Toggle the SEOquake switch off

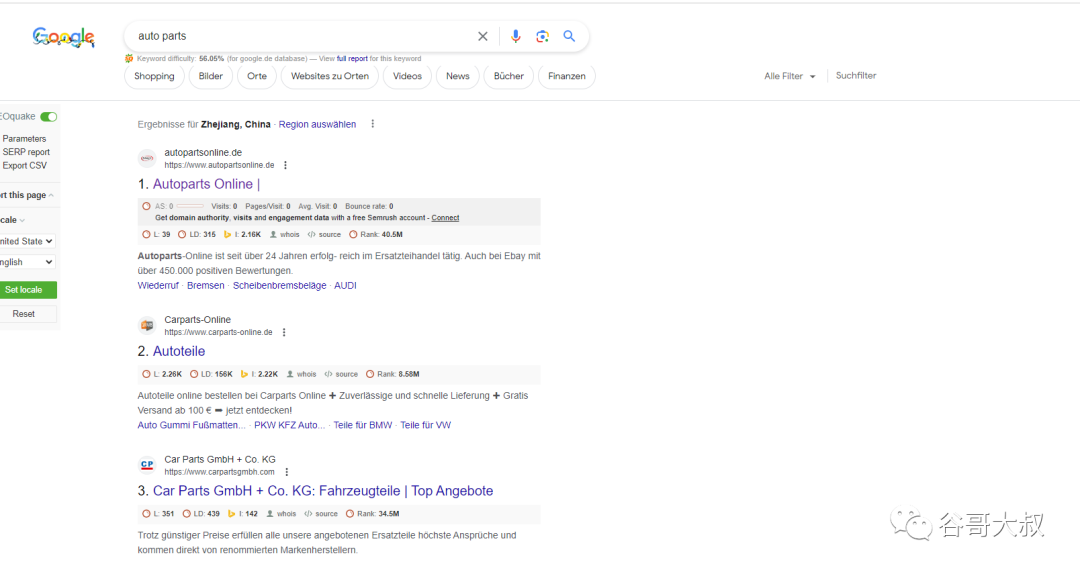click(x=48, y=116)
